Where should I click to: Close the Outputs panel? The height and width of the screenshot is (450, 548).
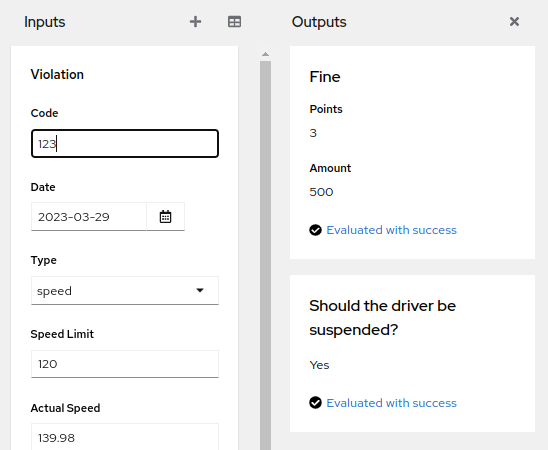[x=514, y=22]
